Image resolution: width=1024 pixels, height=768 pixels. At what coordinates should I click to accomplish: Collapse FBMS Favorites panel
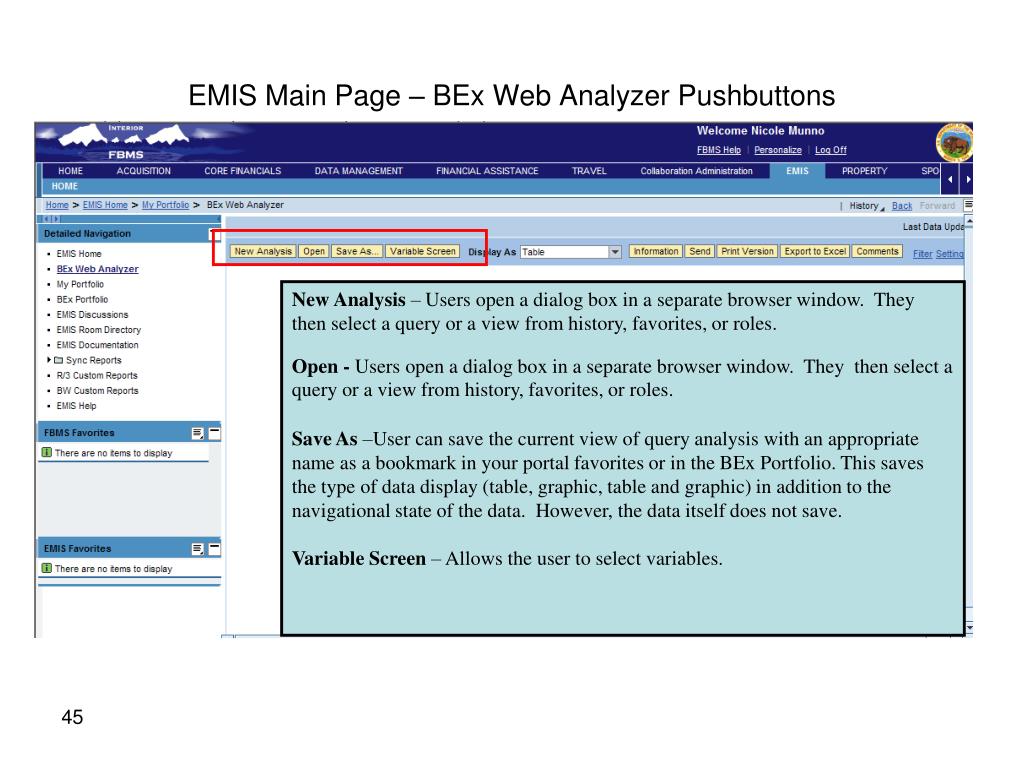point(214,432)
